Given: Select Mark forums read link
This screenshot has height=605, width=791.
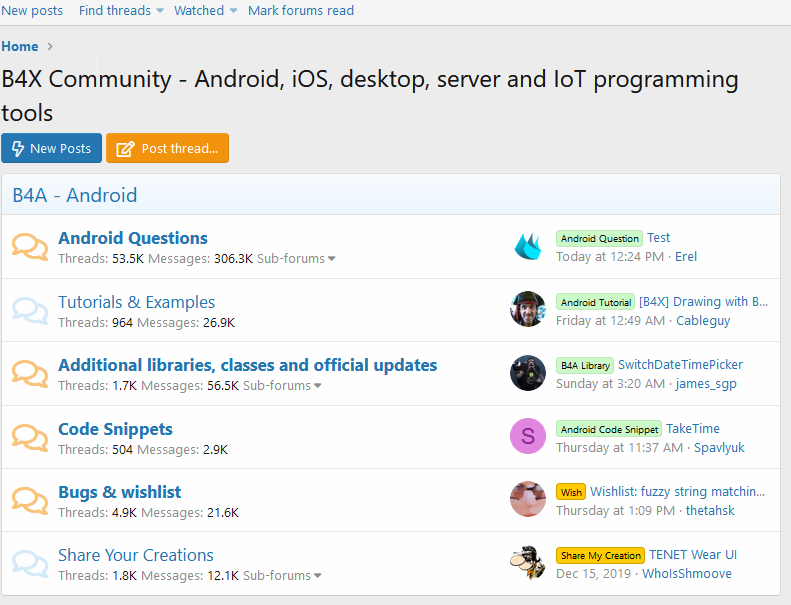Looking at the screenshot, I should click(x=301, y=10).
